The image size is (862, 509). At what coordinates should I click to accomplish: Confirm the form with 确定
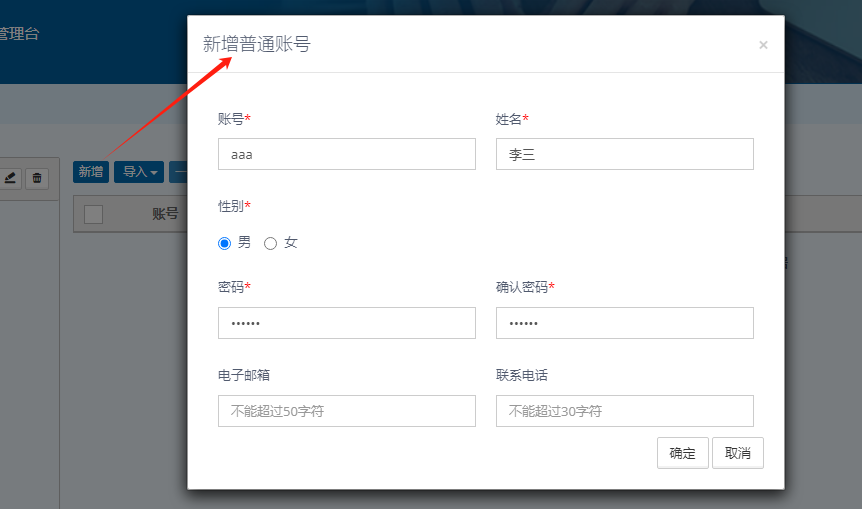click(x=682, y=452)
